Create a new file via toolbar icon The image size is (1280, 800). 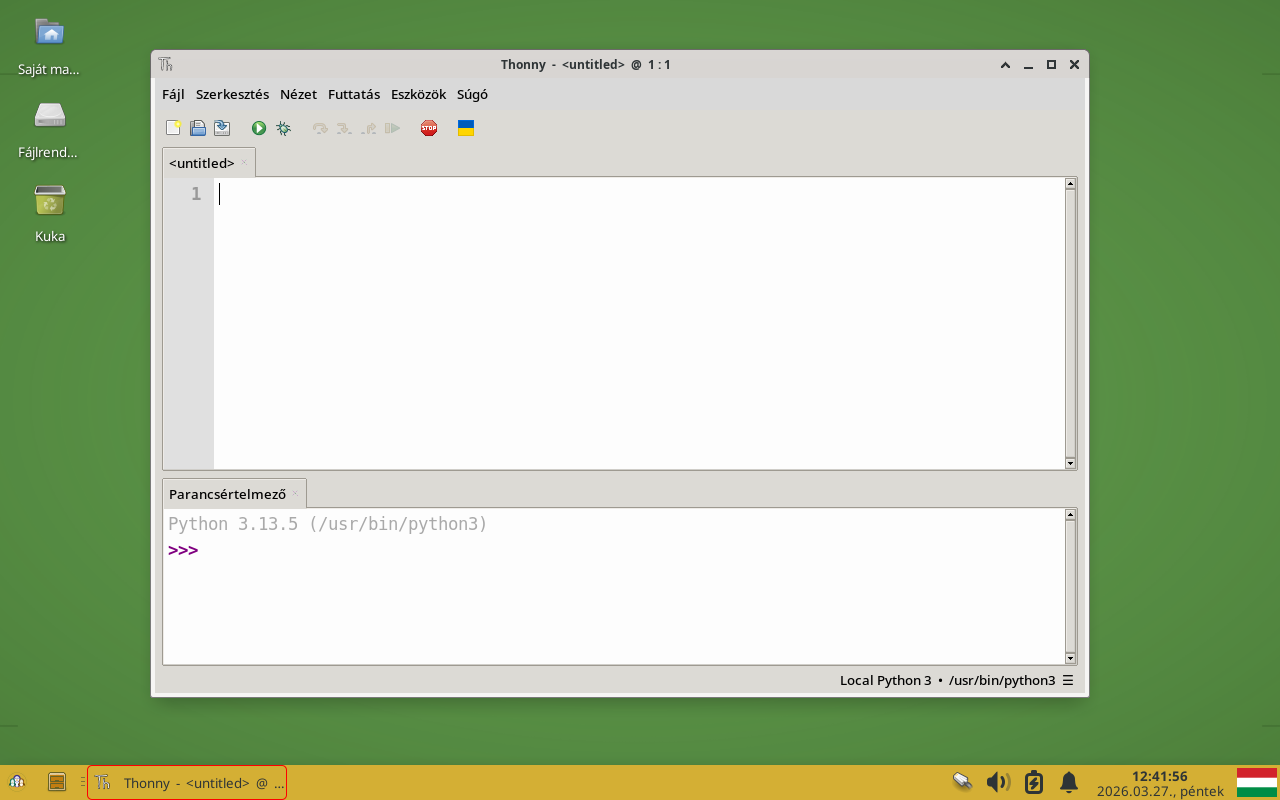174,128
